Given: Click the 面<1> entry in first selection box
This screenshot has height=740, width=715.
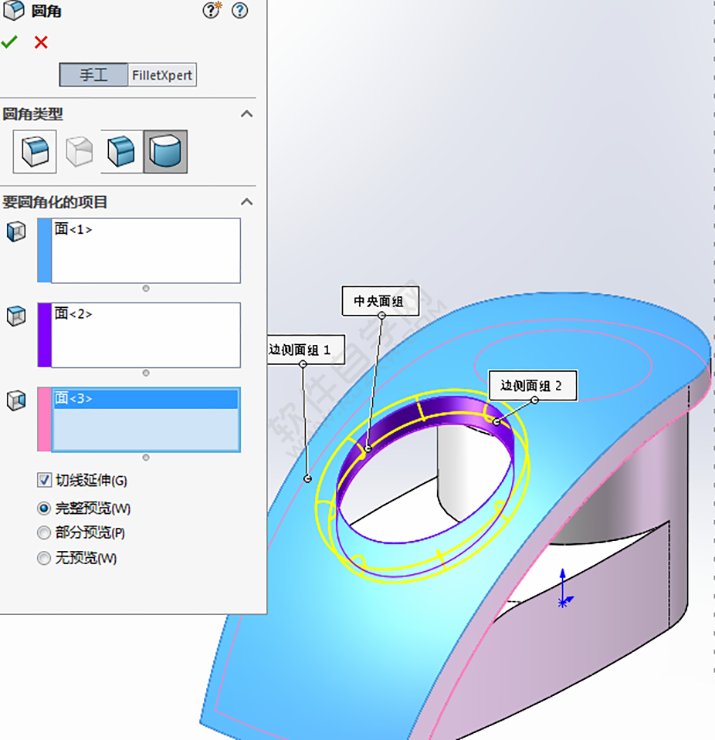Looking at the screenshot, I should point(73,229).
